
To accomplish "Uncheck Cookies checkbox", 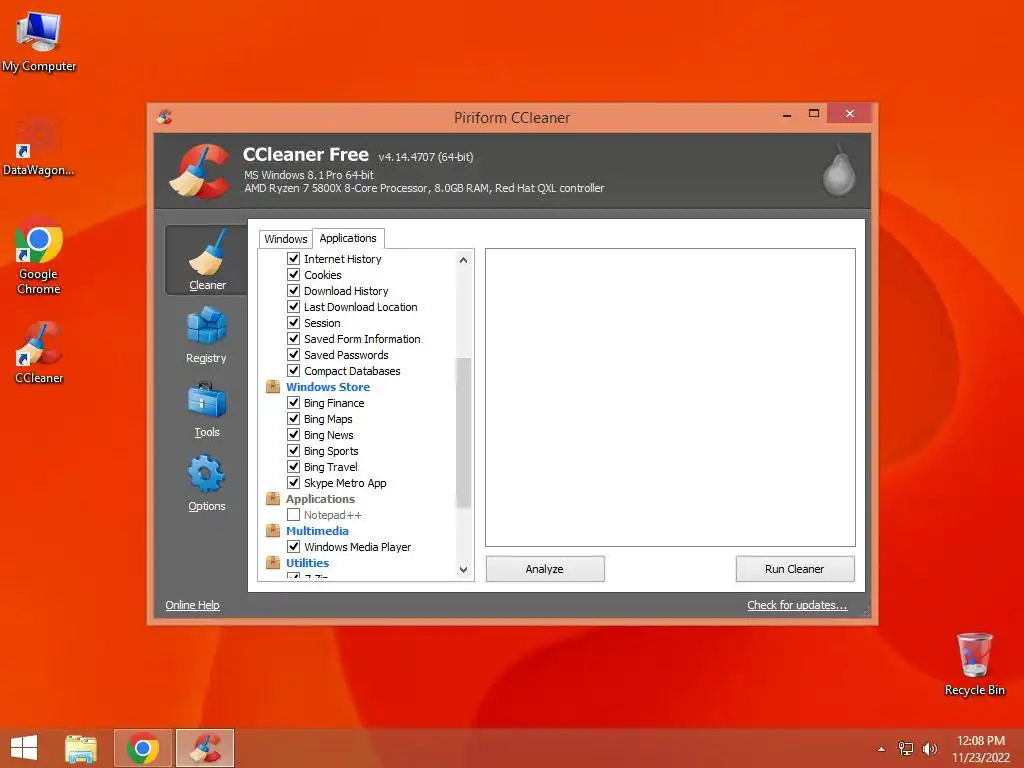I will [x=294, y=275].
